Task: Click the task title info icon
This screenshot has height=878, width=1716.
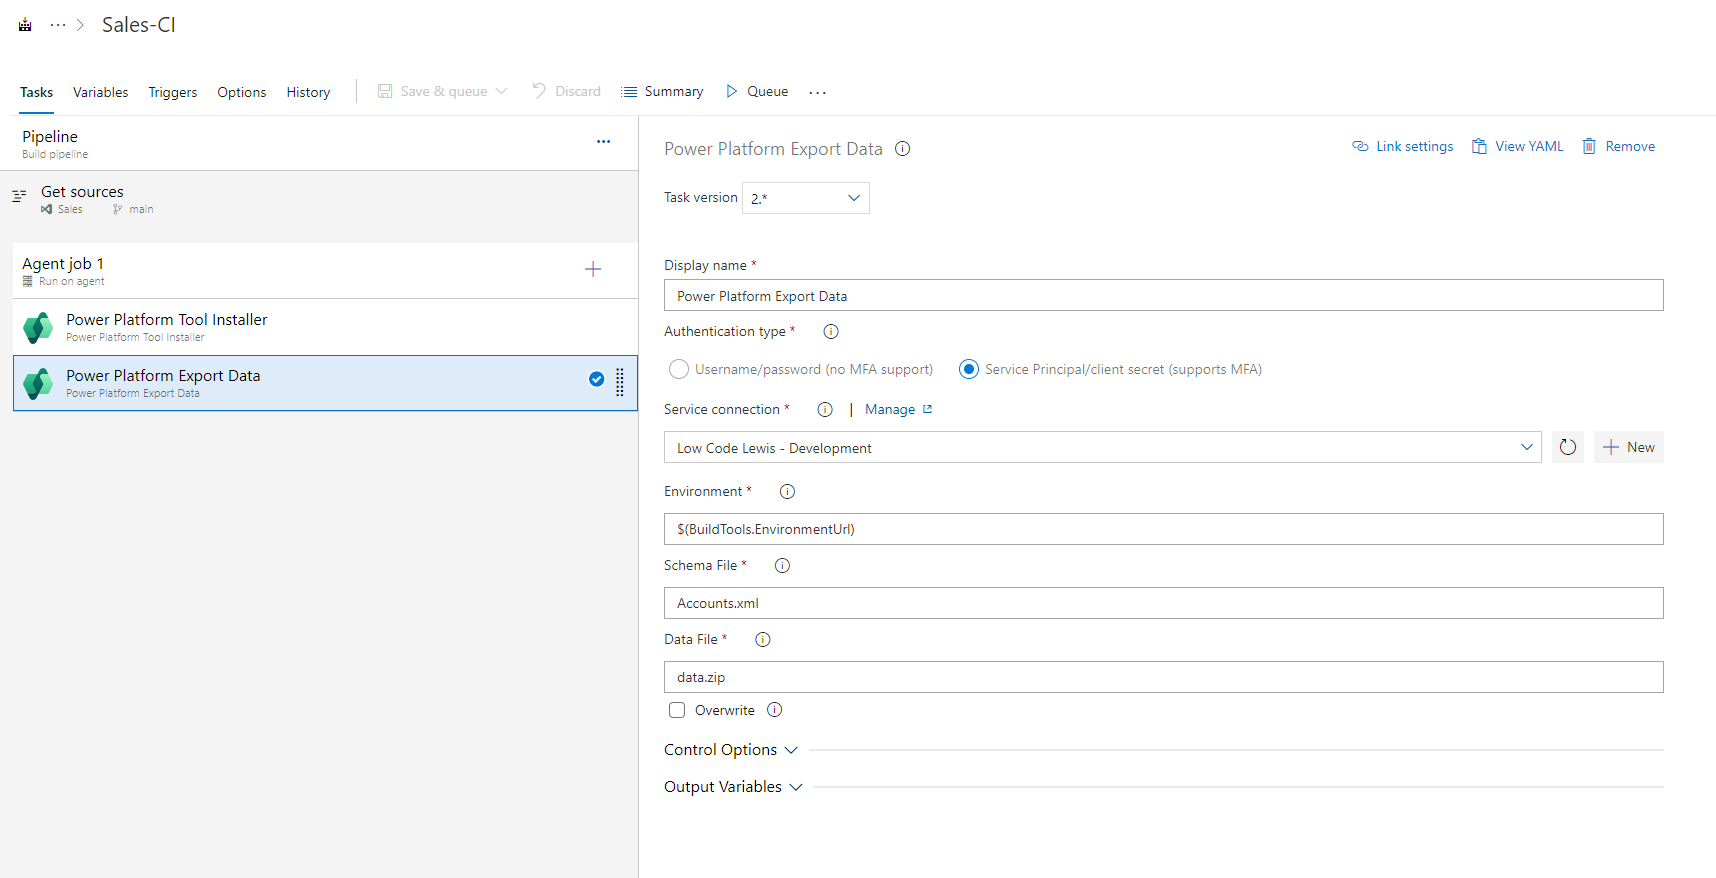Action: click(x=902, y=149)
